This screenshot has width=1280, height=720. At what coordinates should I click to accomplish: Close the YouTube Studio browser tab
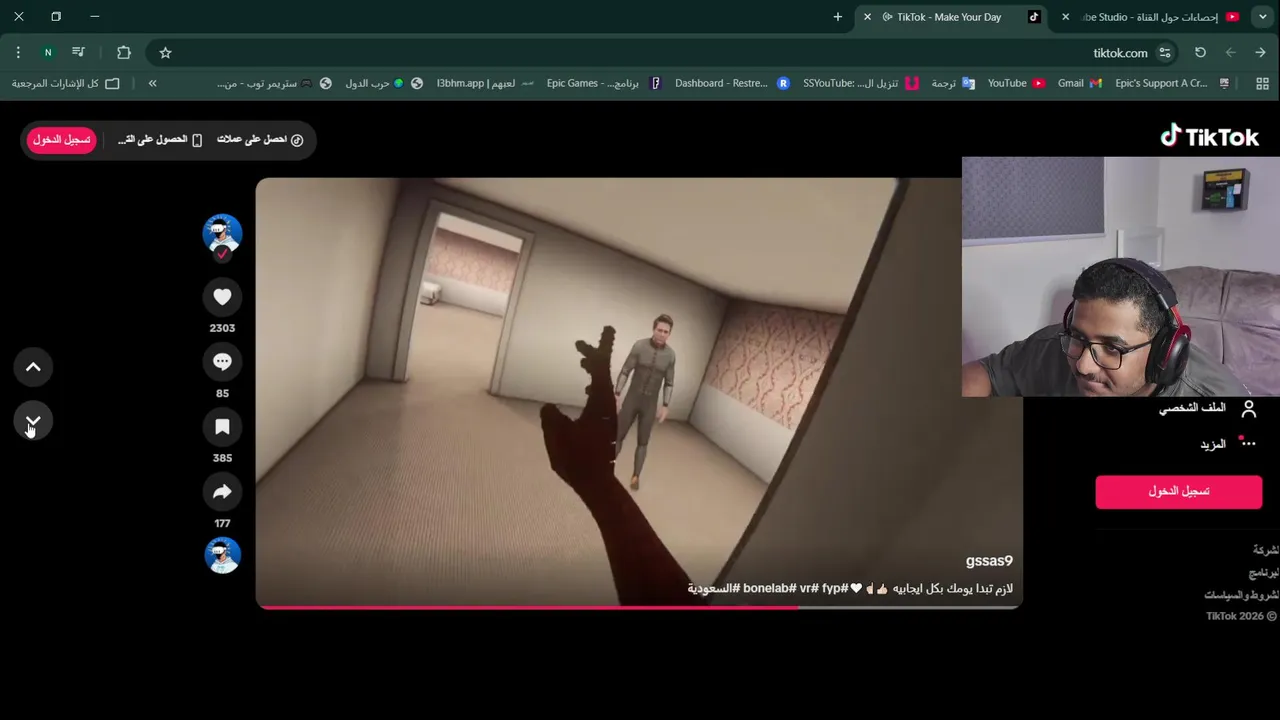point(1065,17)
